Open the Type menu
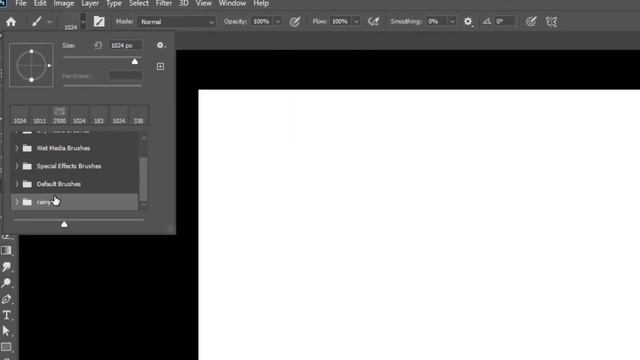Screen dimensions: 640x360 point(114,4)
